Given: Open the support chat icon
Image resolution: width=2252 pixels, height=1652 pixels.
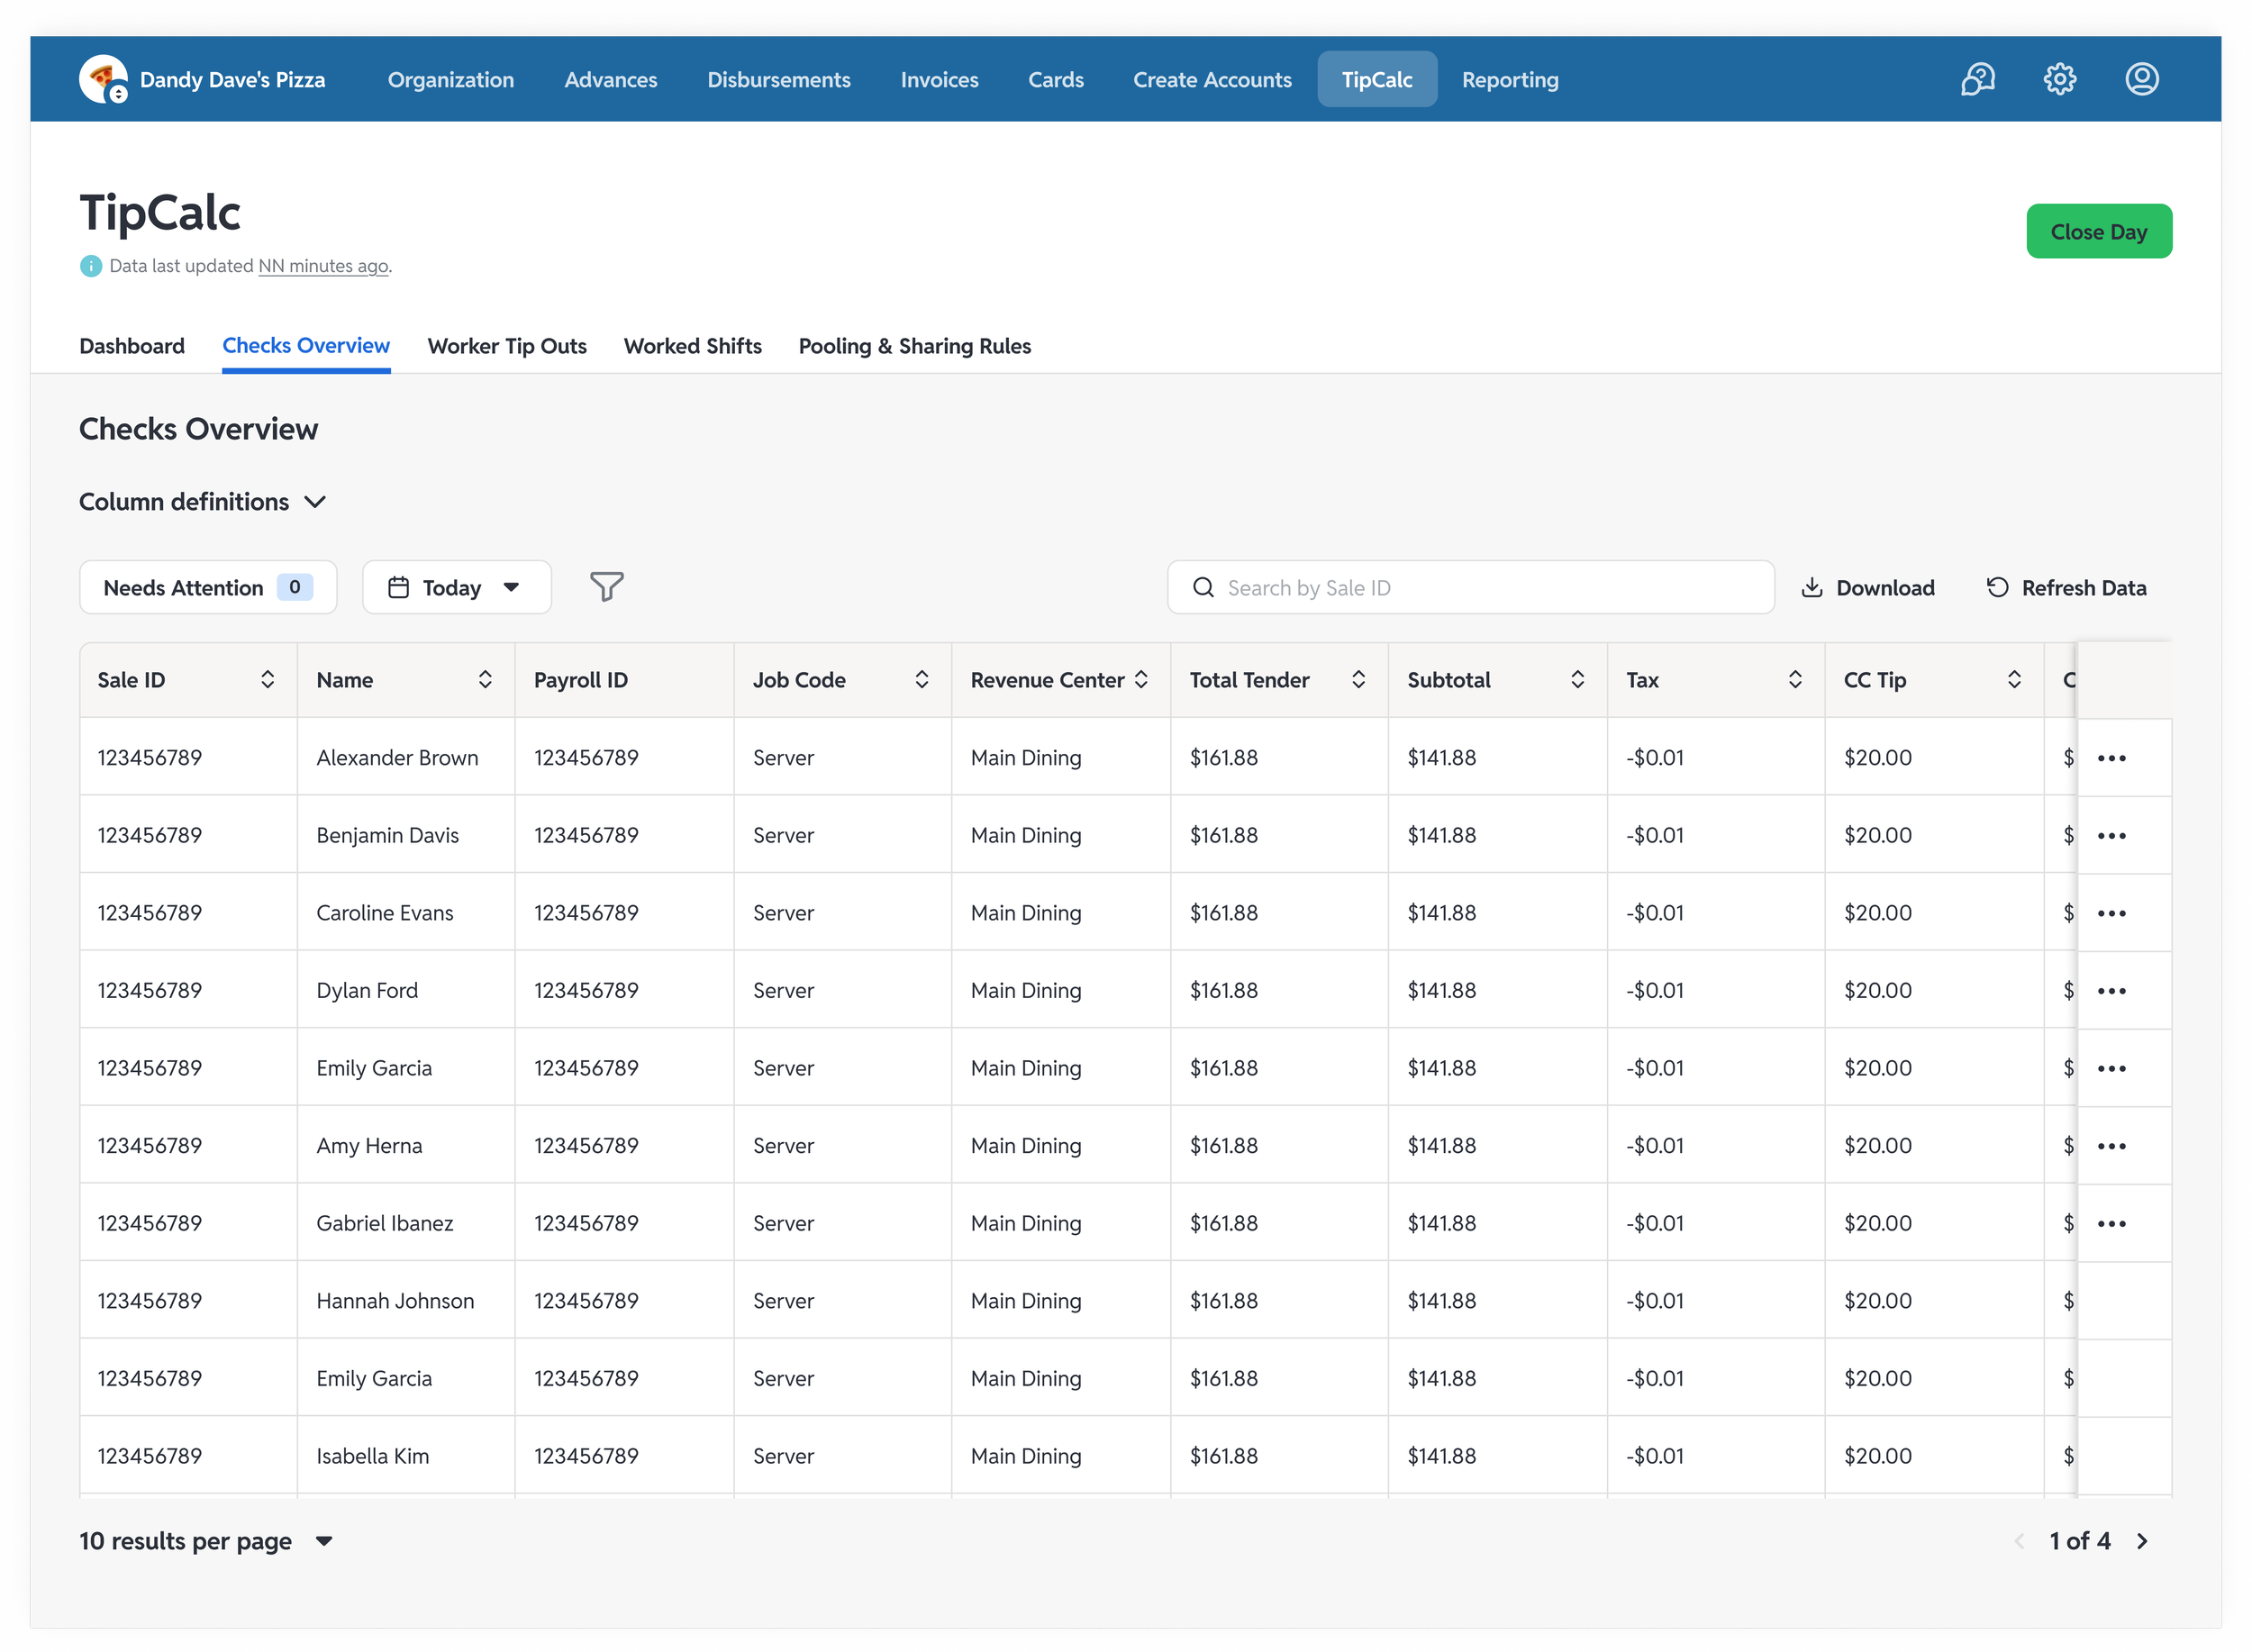Looking at the screenshot, I should 1977,79.
